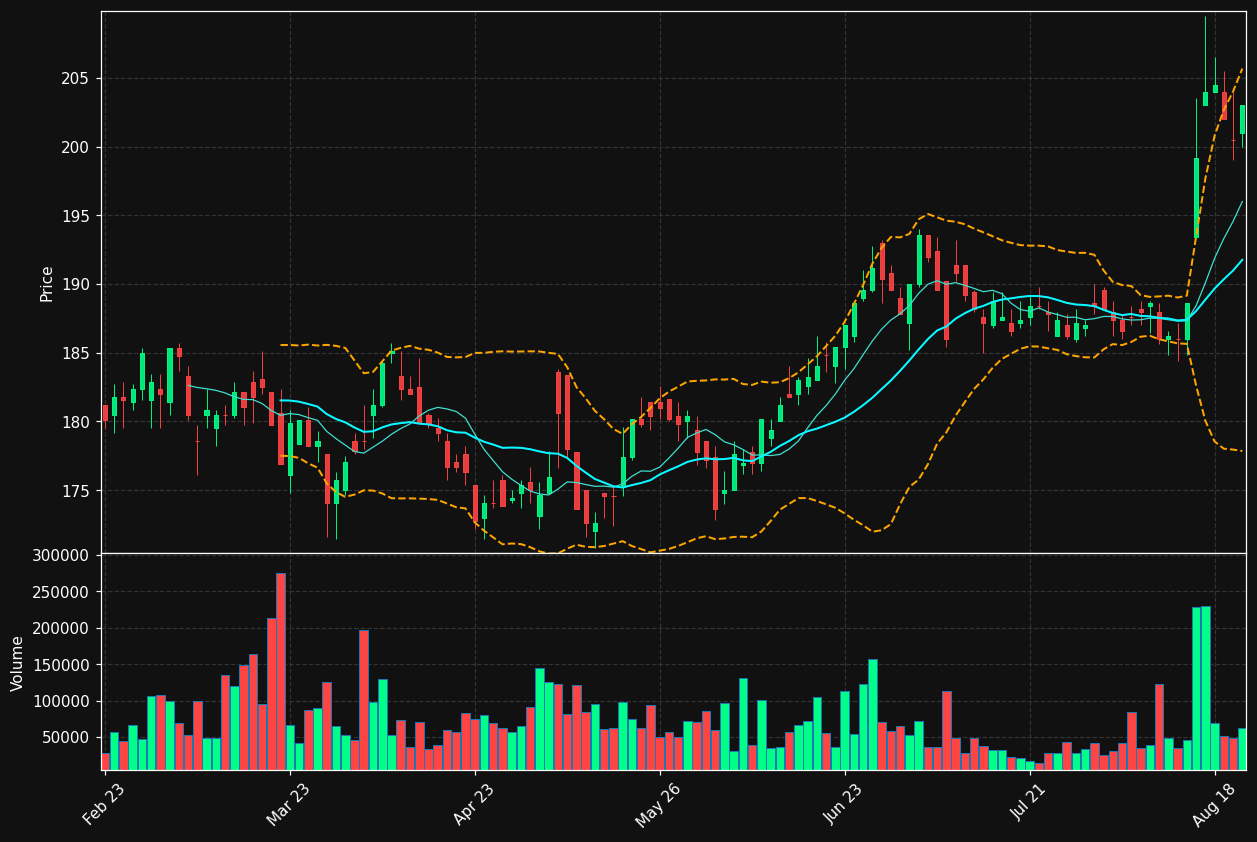The width and height of the screenshot is (1257, 842).
Task: Click the 195 price tick label
Action: coord(76,216)
